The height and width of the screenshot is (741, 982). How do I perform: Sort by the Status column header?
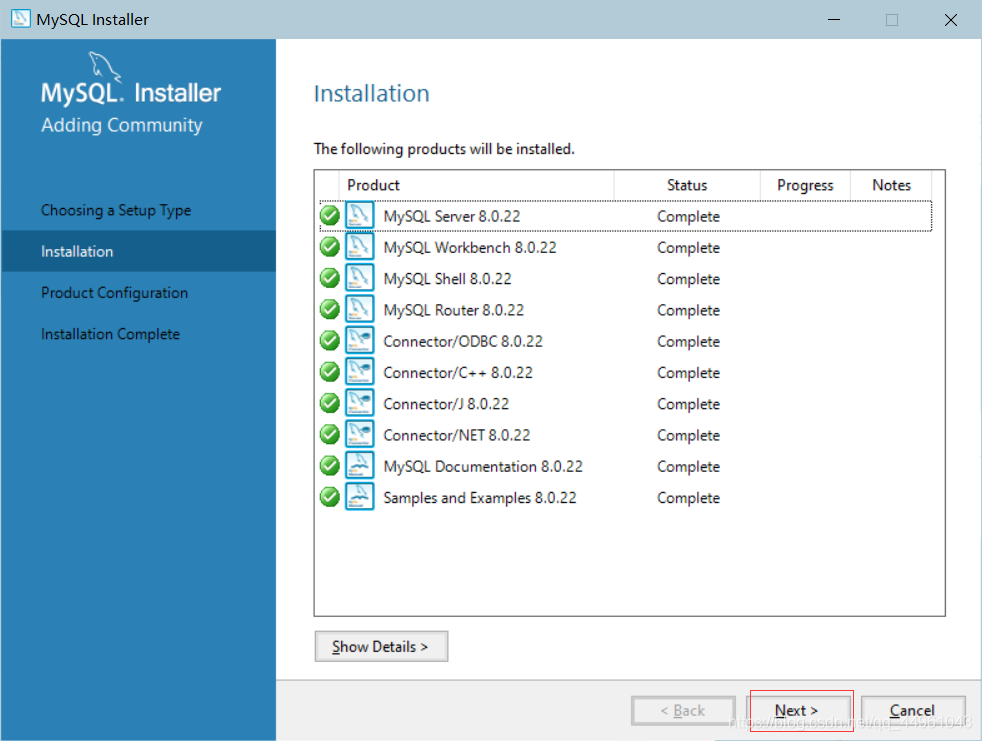point(687,185)
